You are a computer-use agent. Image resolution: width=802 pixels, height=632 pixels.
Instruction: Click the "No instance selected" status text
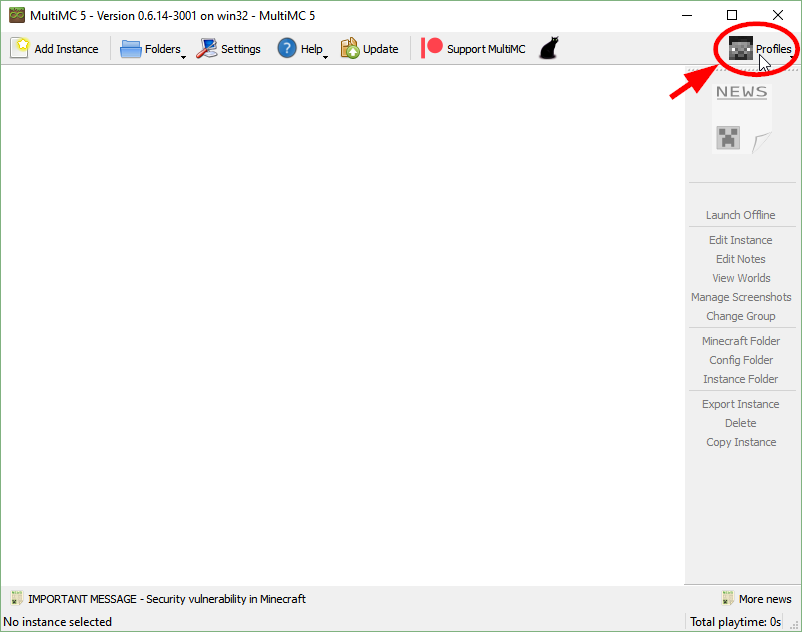[x=57, y=622]
